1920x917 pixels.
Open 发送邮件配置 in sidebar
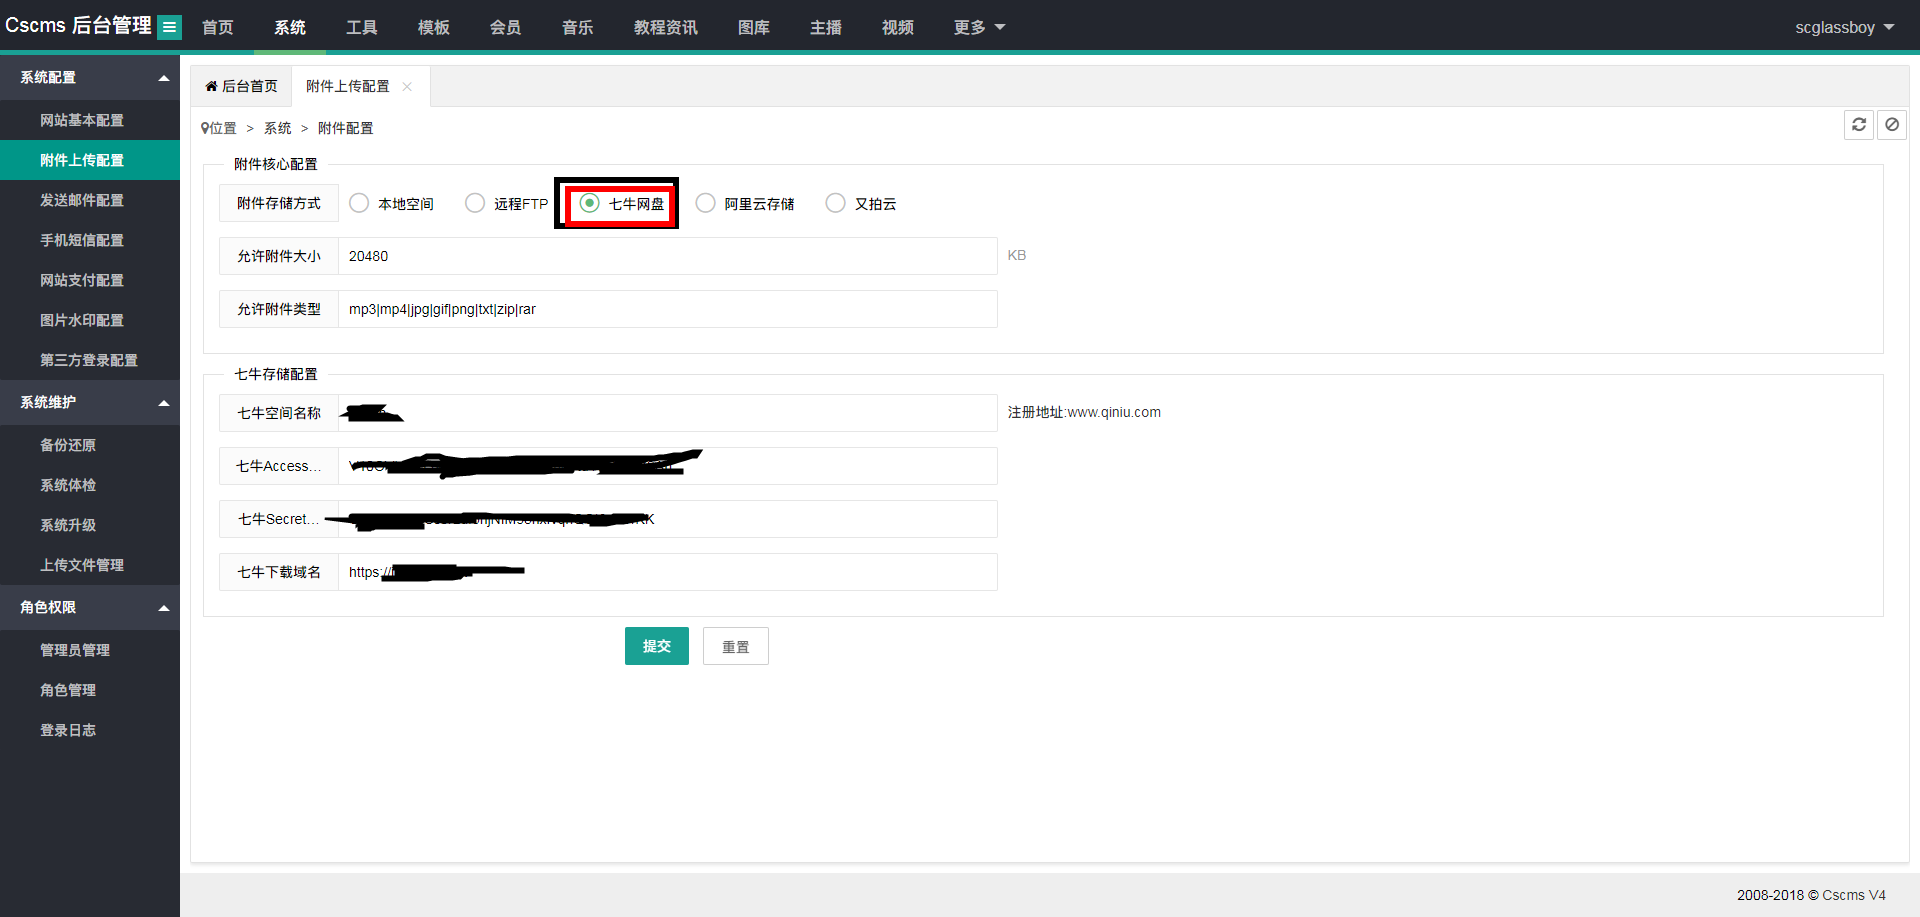click(x=90, y=200)
